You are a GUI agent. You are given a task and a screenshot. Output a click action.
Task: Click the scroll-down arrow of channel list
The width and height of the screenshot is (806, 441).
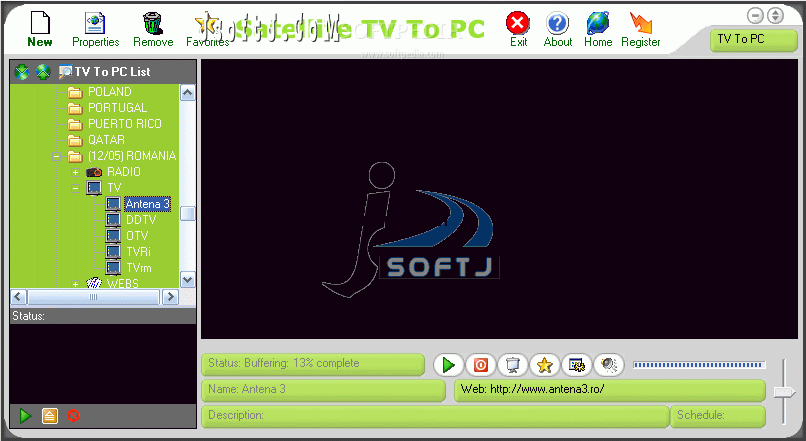188,280
